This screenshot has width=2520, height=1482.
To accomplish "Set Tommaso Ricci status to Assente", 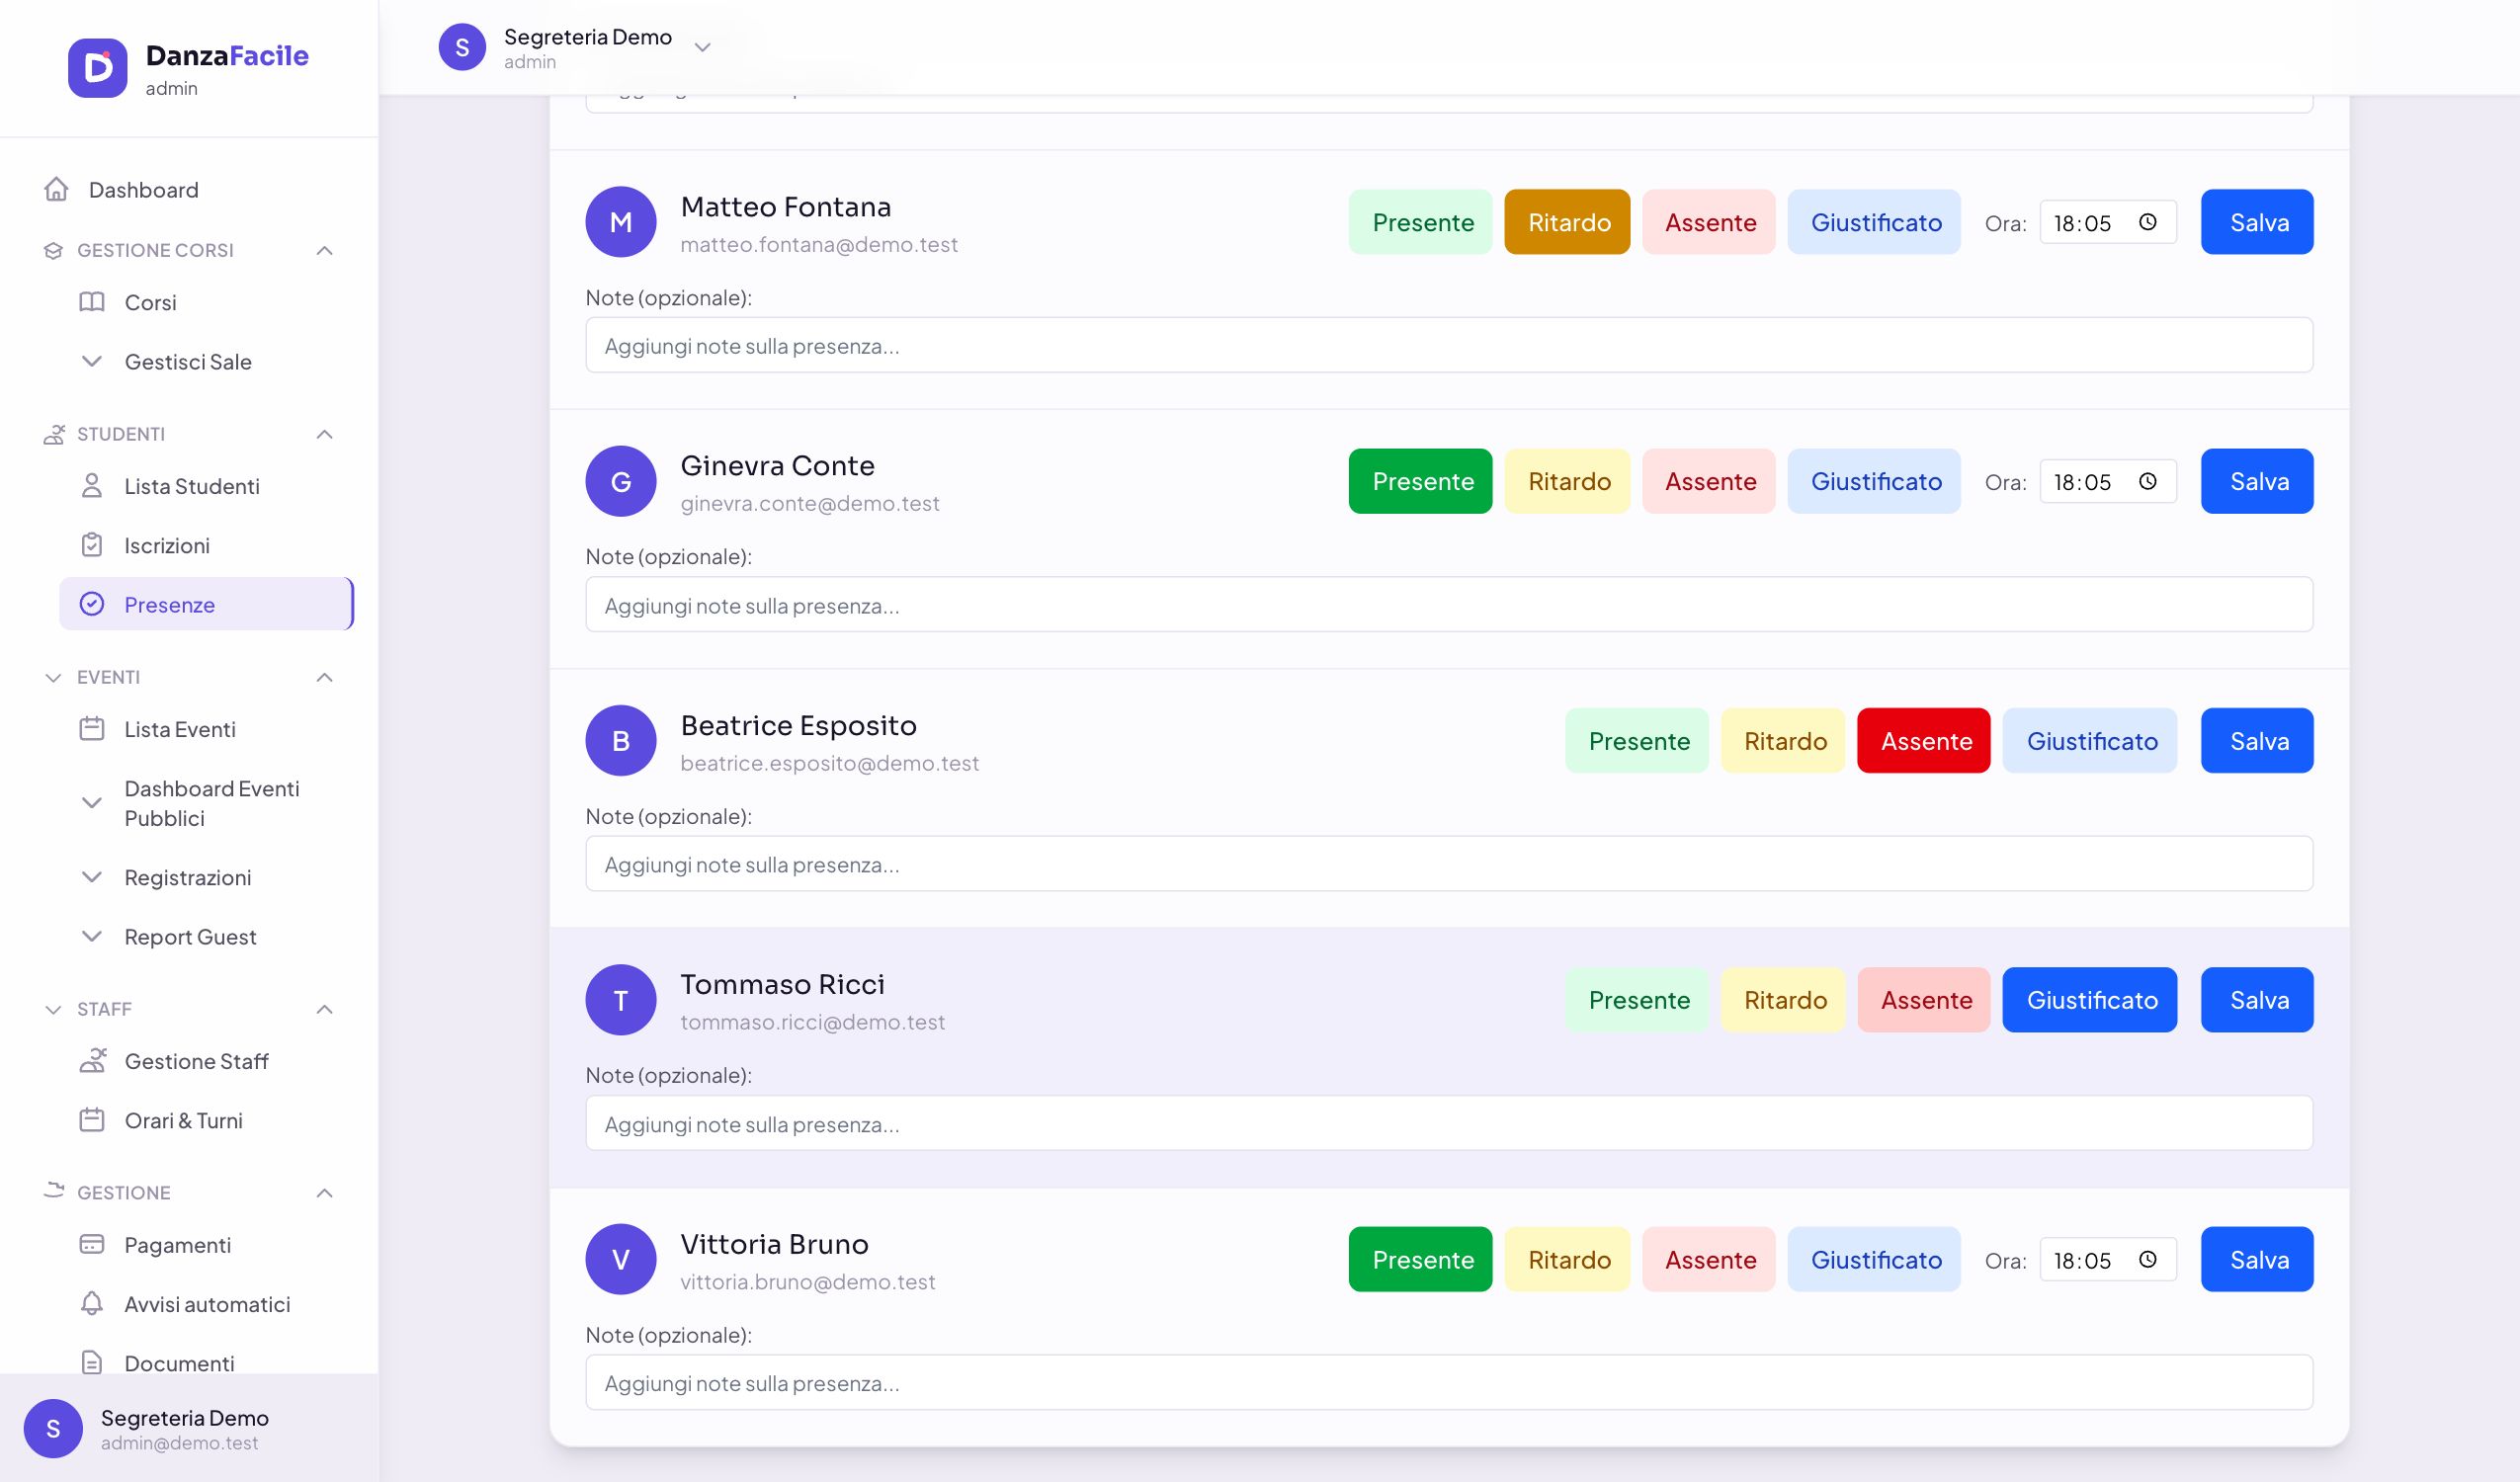I will 1924,1000.
